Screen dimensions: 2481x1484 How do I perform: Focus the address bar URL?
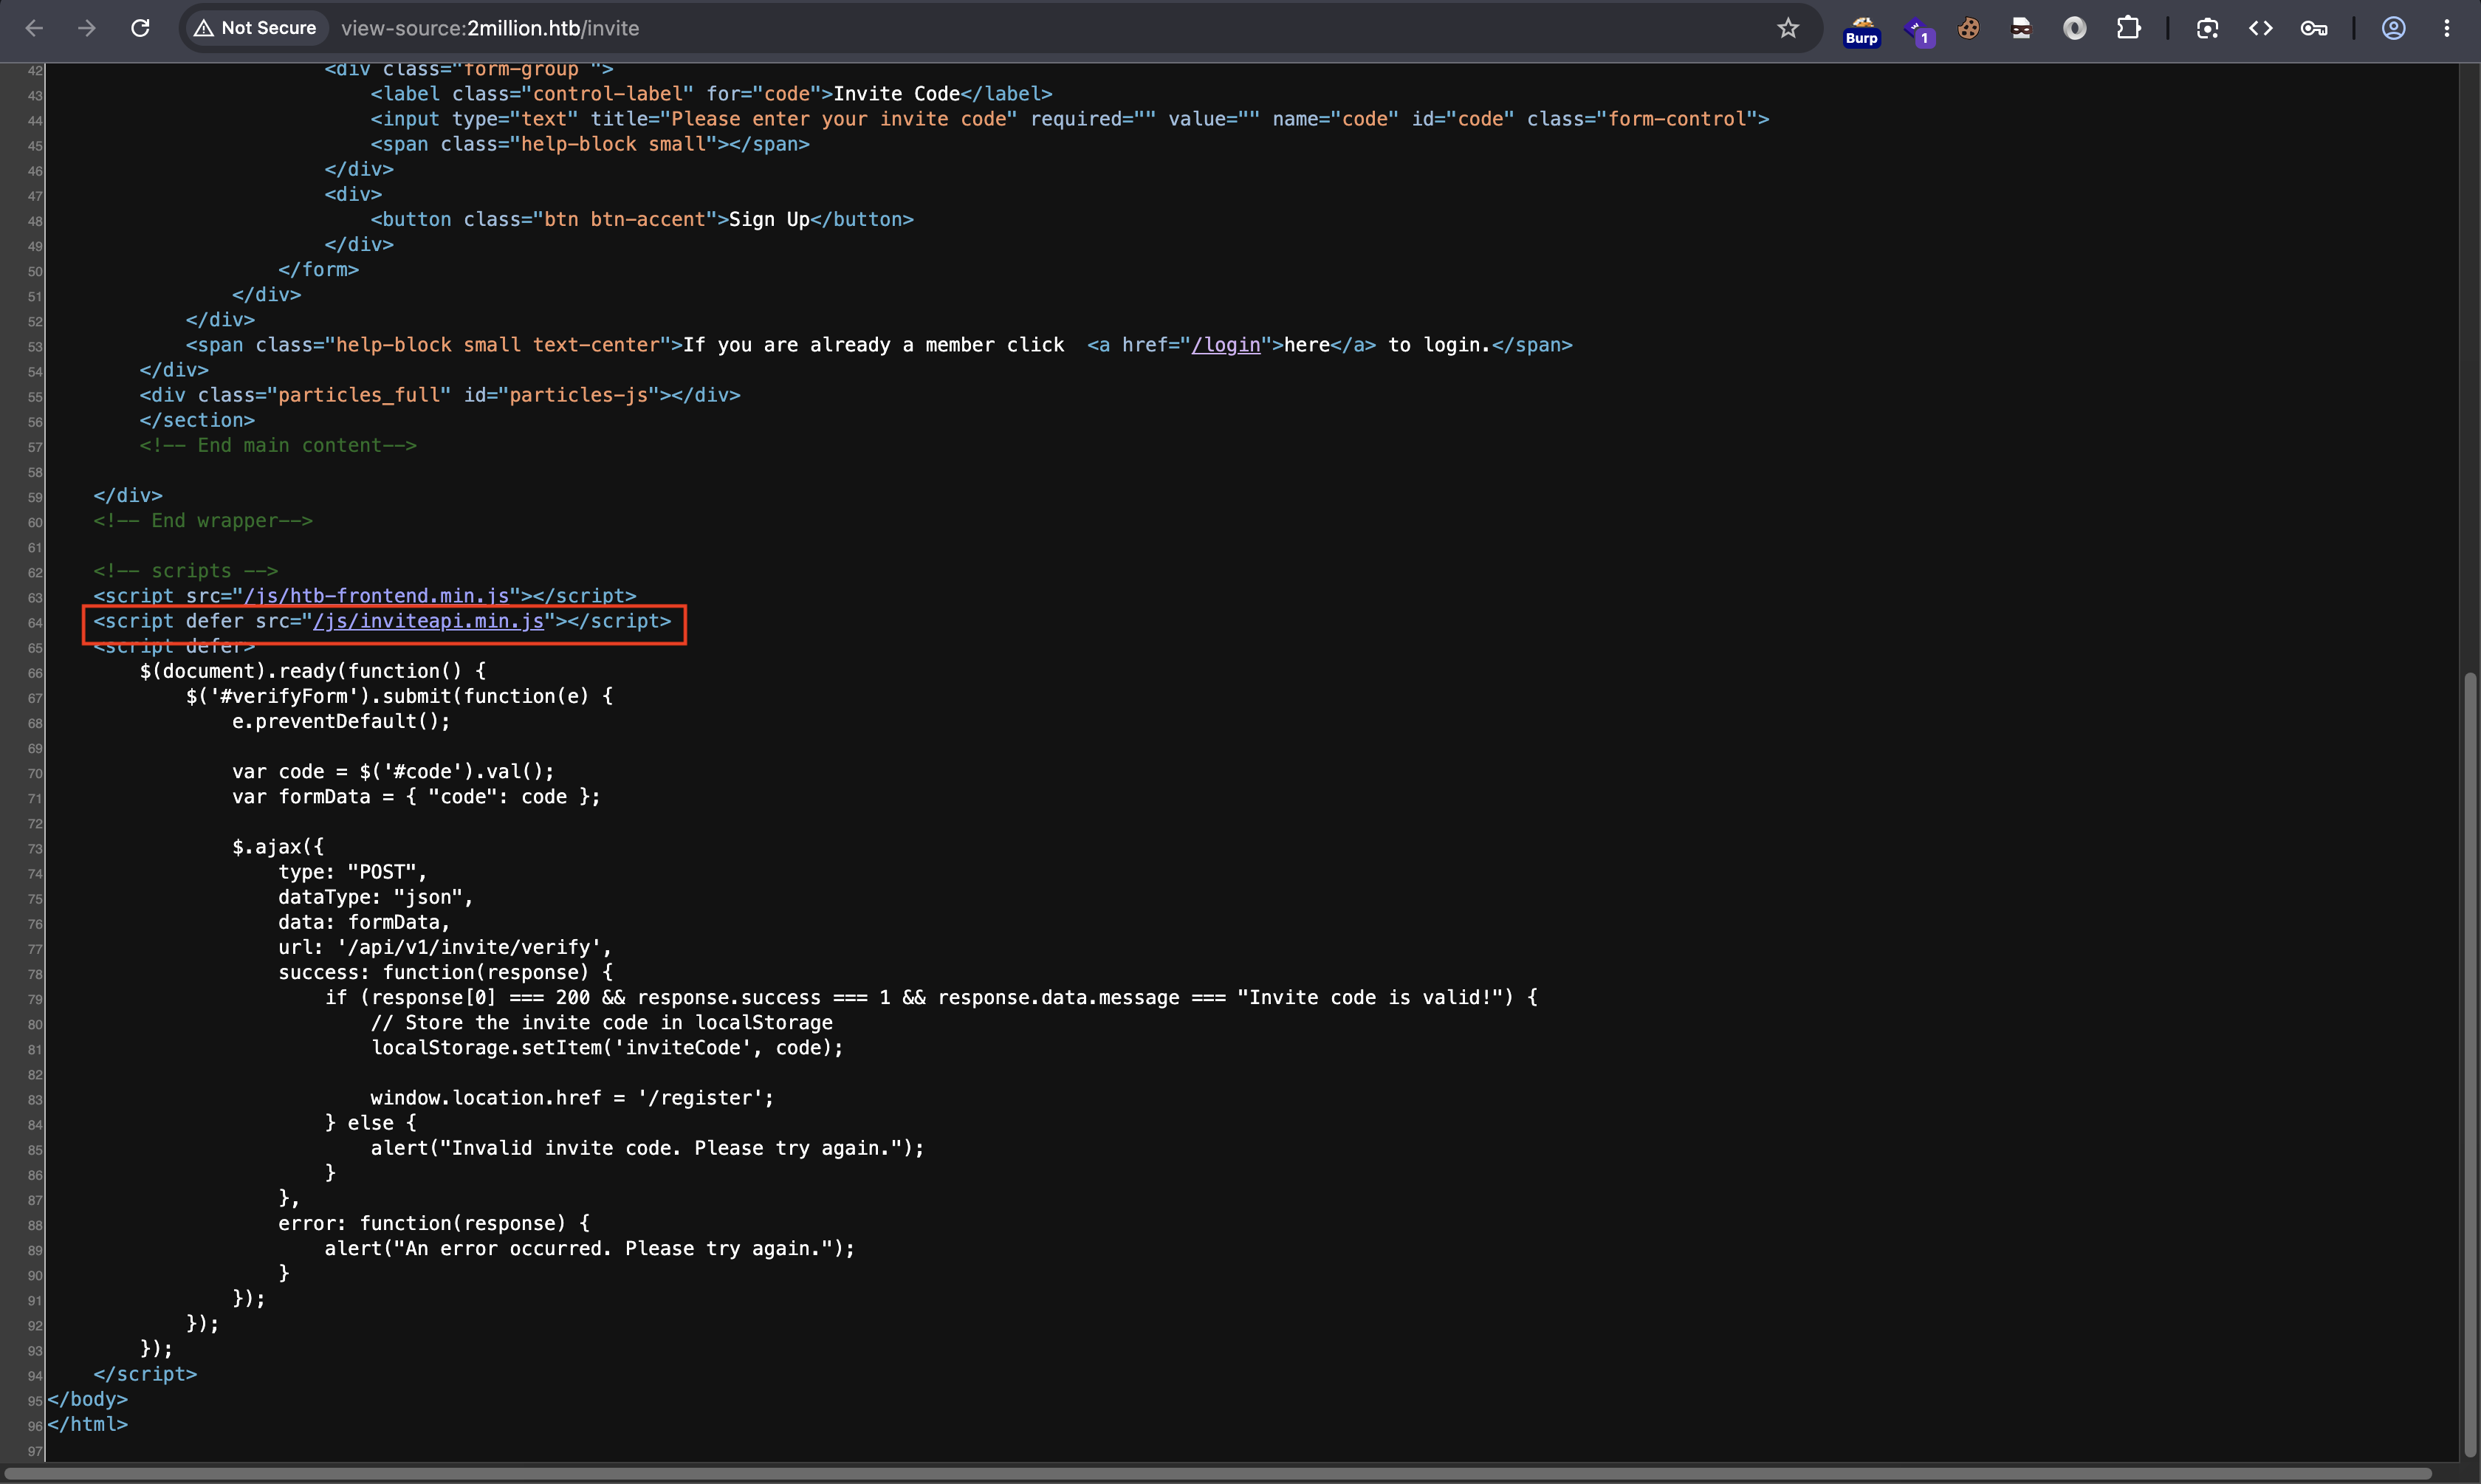coord(490,28)
